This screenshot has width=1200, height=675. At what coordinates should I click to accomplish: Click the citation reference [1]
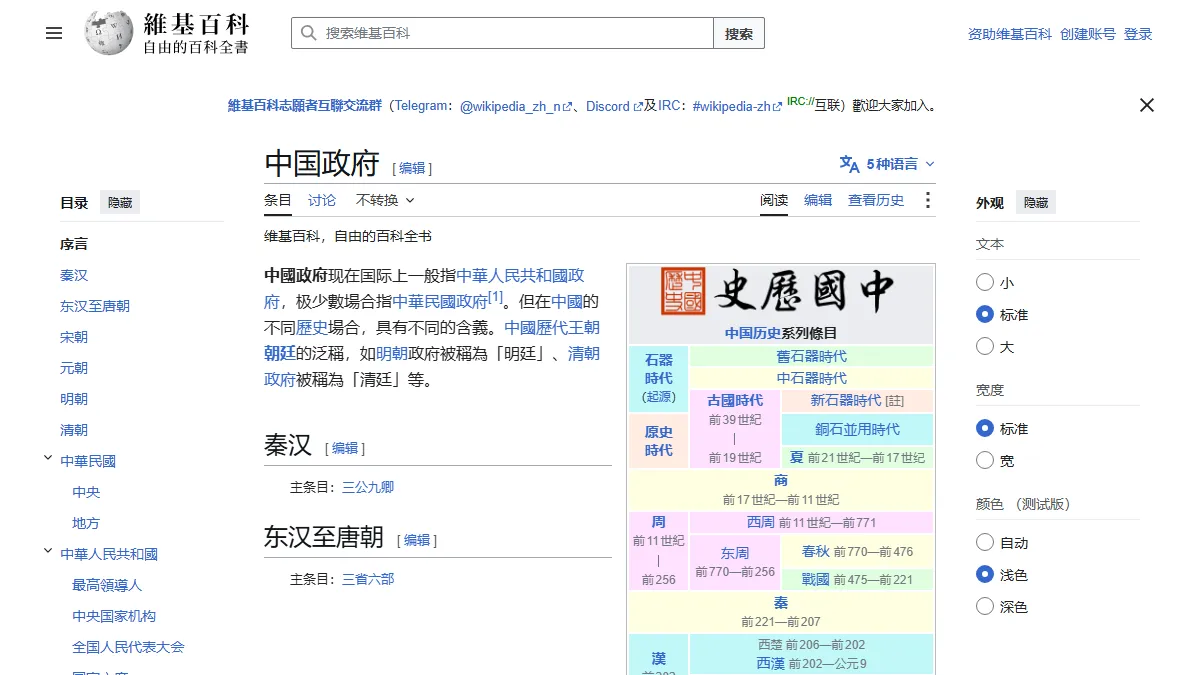pos(495,297)
